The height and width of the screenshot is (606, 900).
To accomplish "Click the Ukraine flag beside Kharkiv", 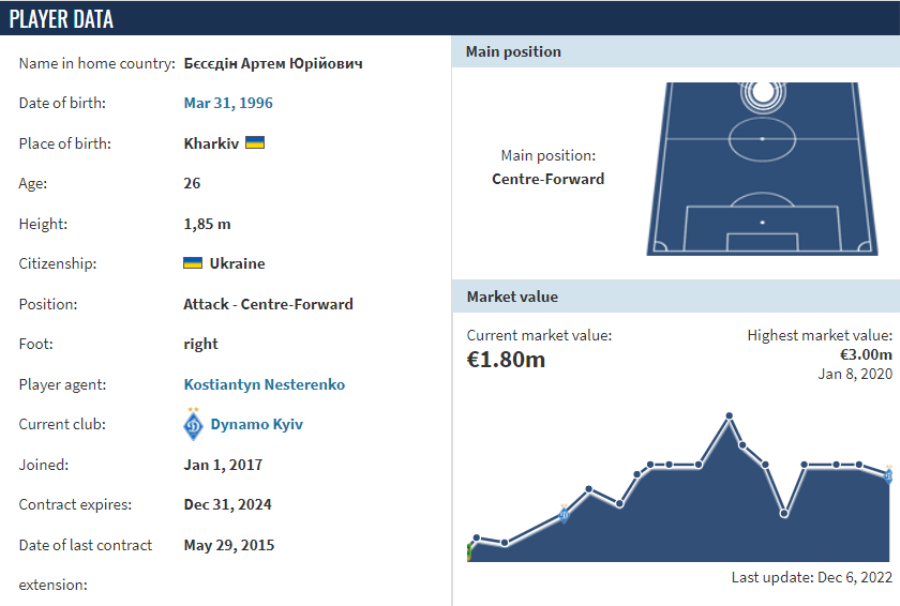I will tap(255, 143).
